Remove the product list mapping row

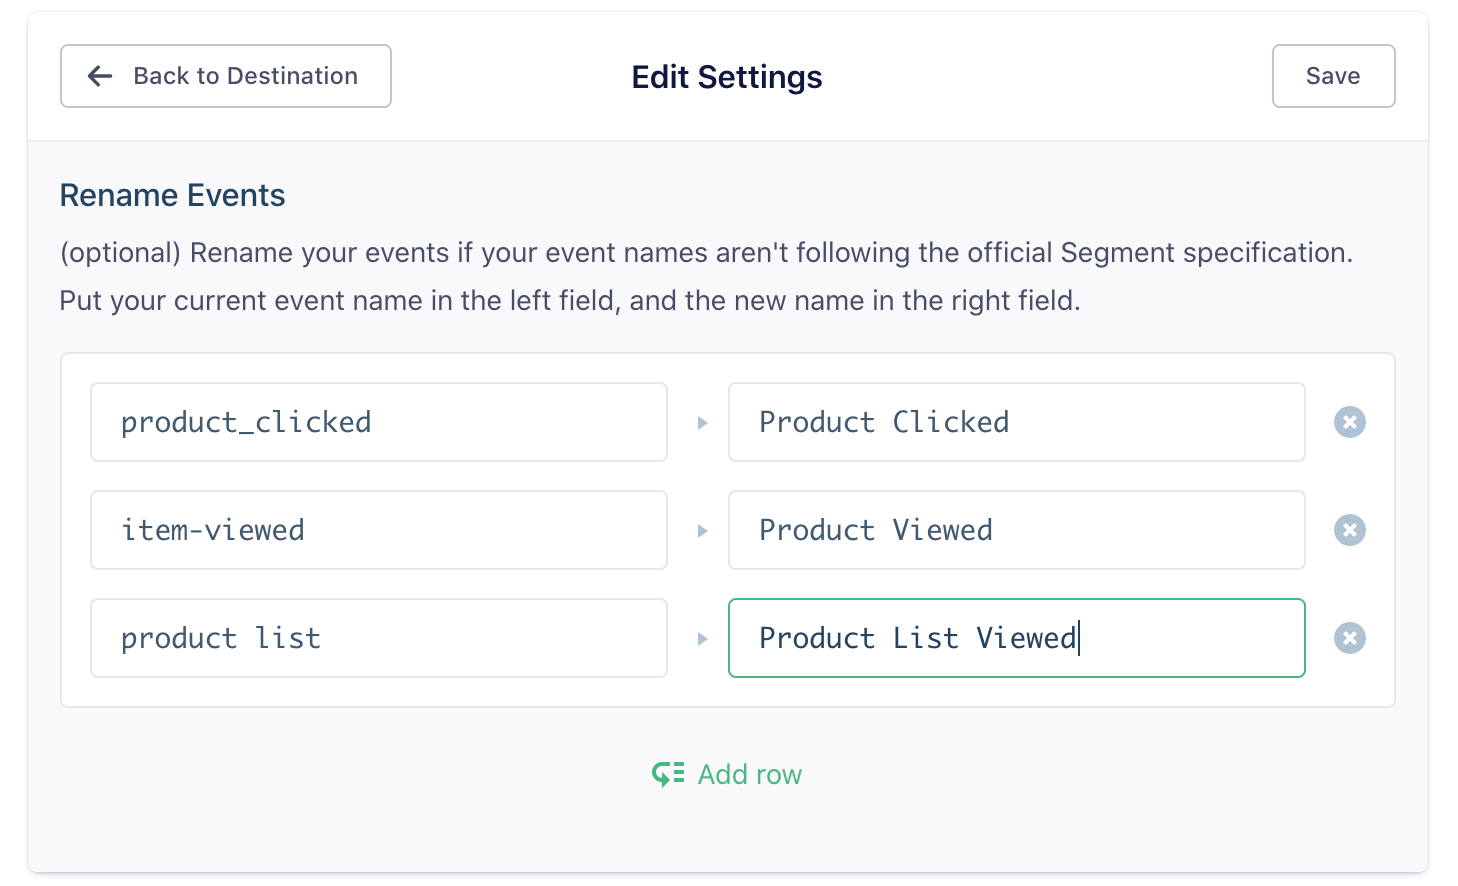[x=1349, y=638]
